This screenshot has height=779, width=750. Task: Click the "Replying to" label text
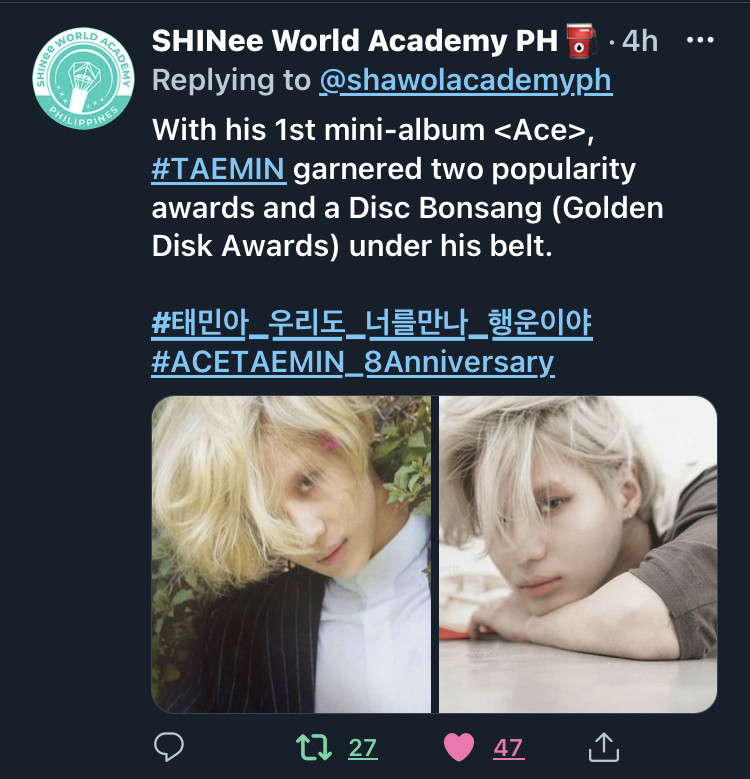pyautogui.click(x=231, y=80)
